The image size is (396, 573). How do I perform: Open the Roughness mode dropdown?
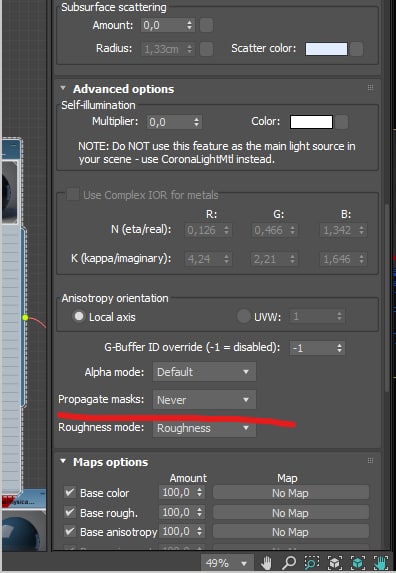pos(204,428)
